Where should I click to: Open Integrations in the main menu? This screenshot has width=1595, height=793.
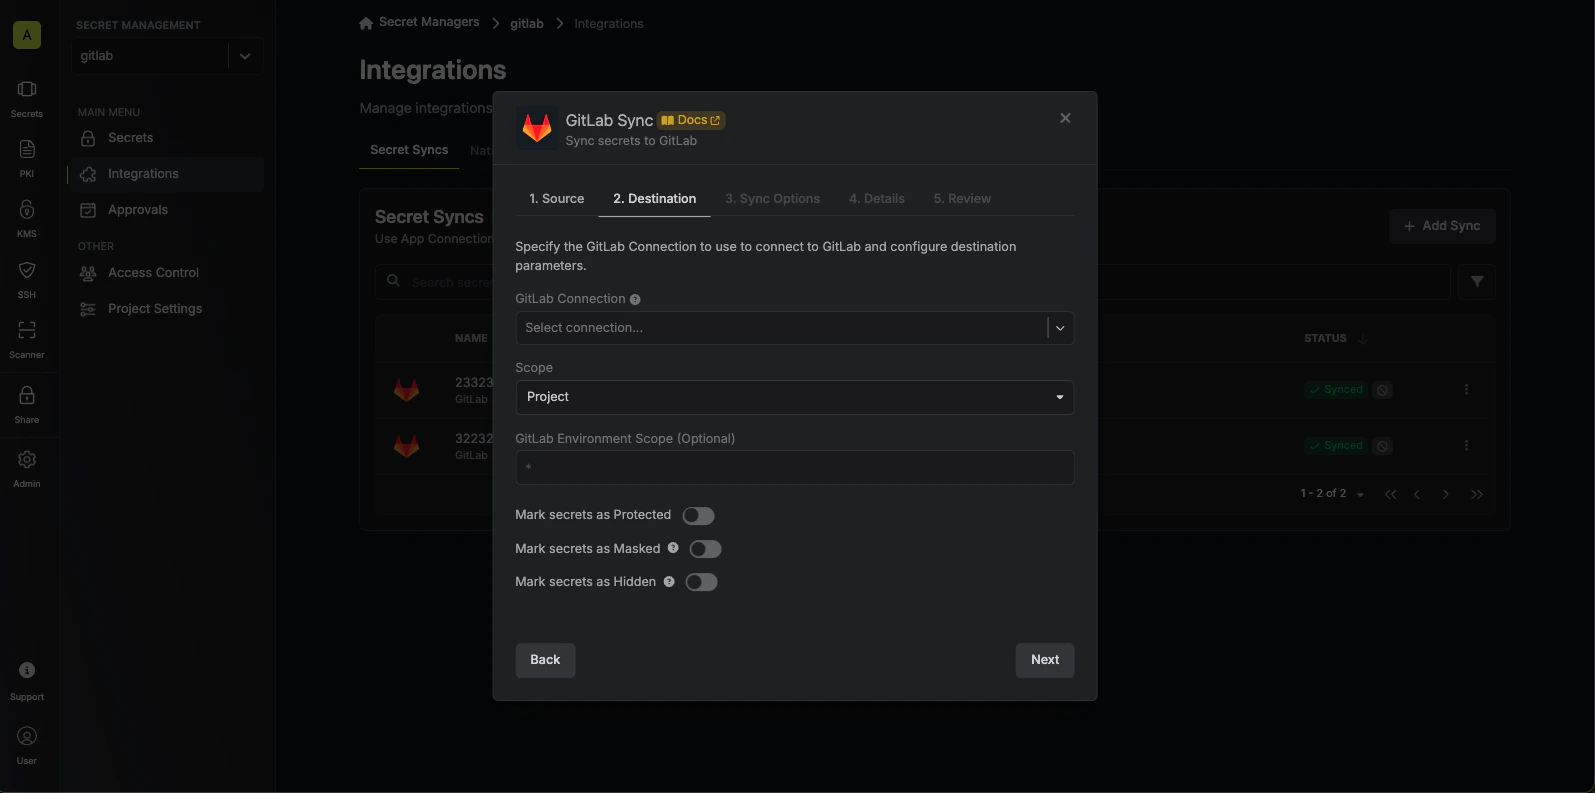(x=167, y=174)
